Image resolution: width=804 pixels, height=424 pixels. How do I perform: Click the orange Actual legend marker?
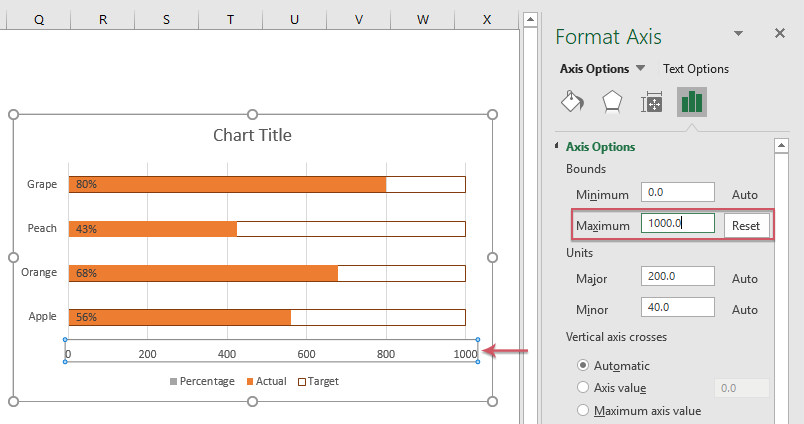click(x=250, y=381)
